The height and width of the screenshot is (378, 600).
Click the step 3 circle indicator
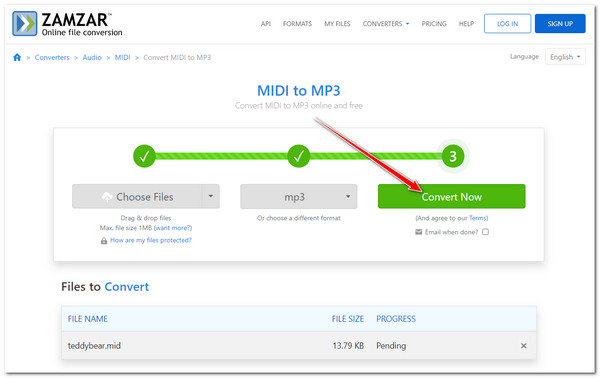click(453, 156)
